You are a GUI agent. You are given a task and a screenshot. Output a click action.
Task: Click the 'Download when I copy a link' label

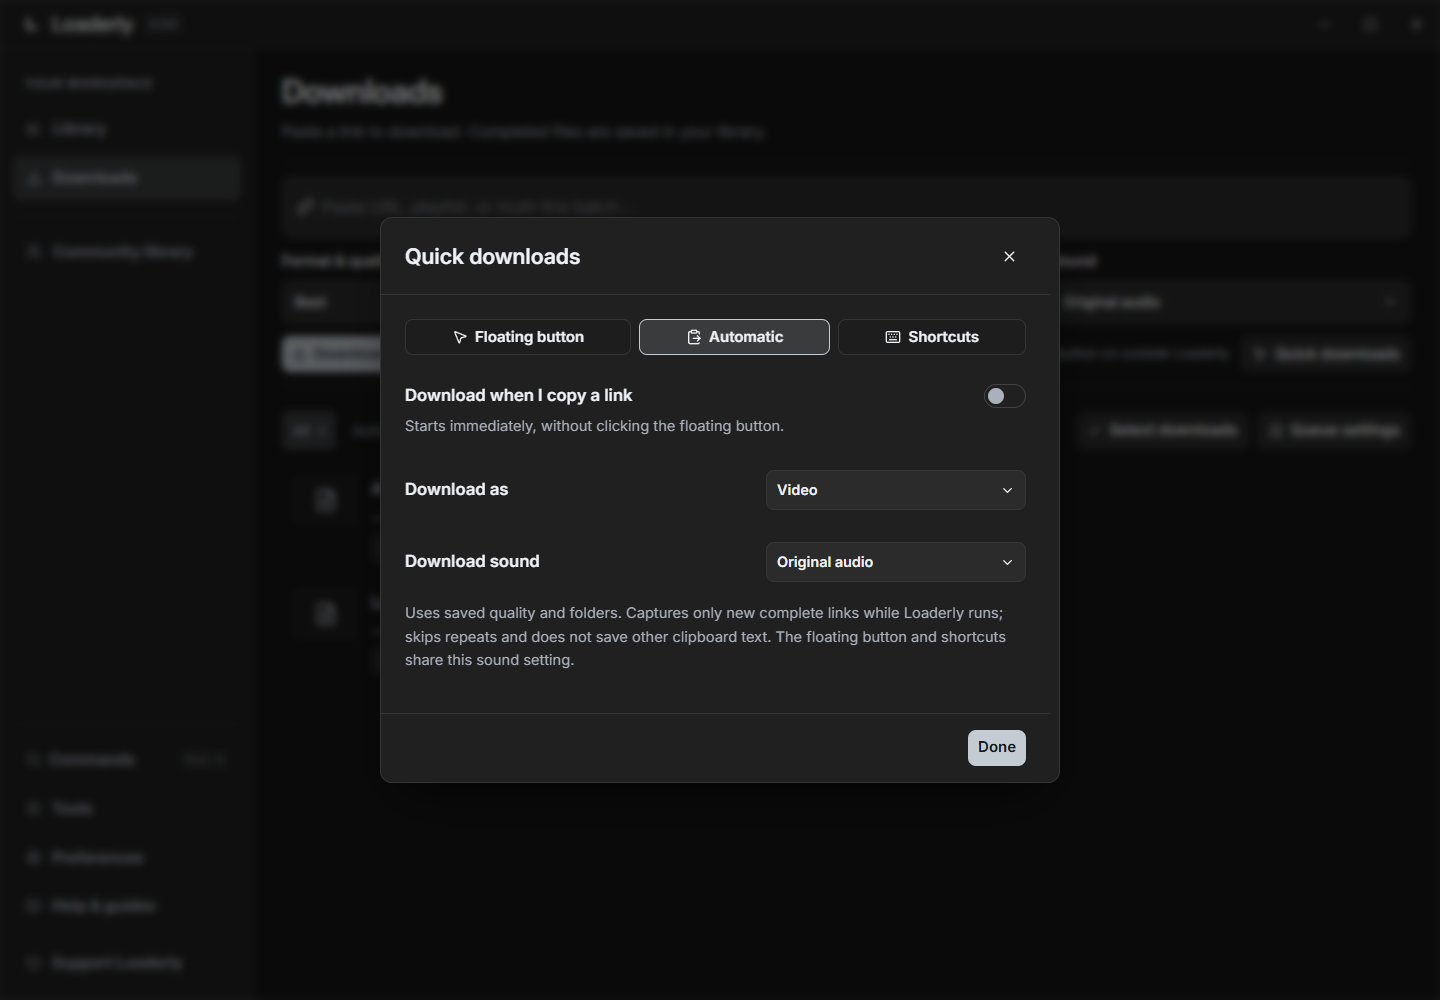(x=518, y=395)
